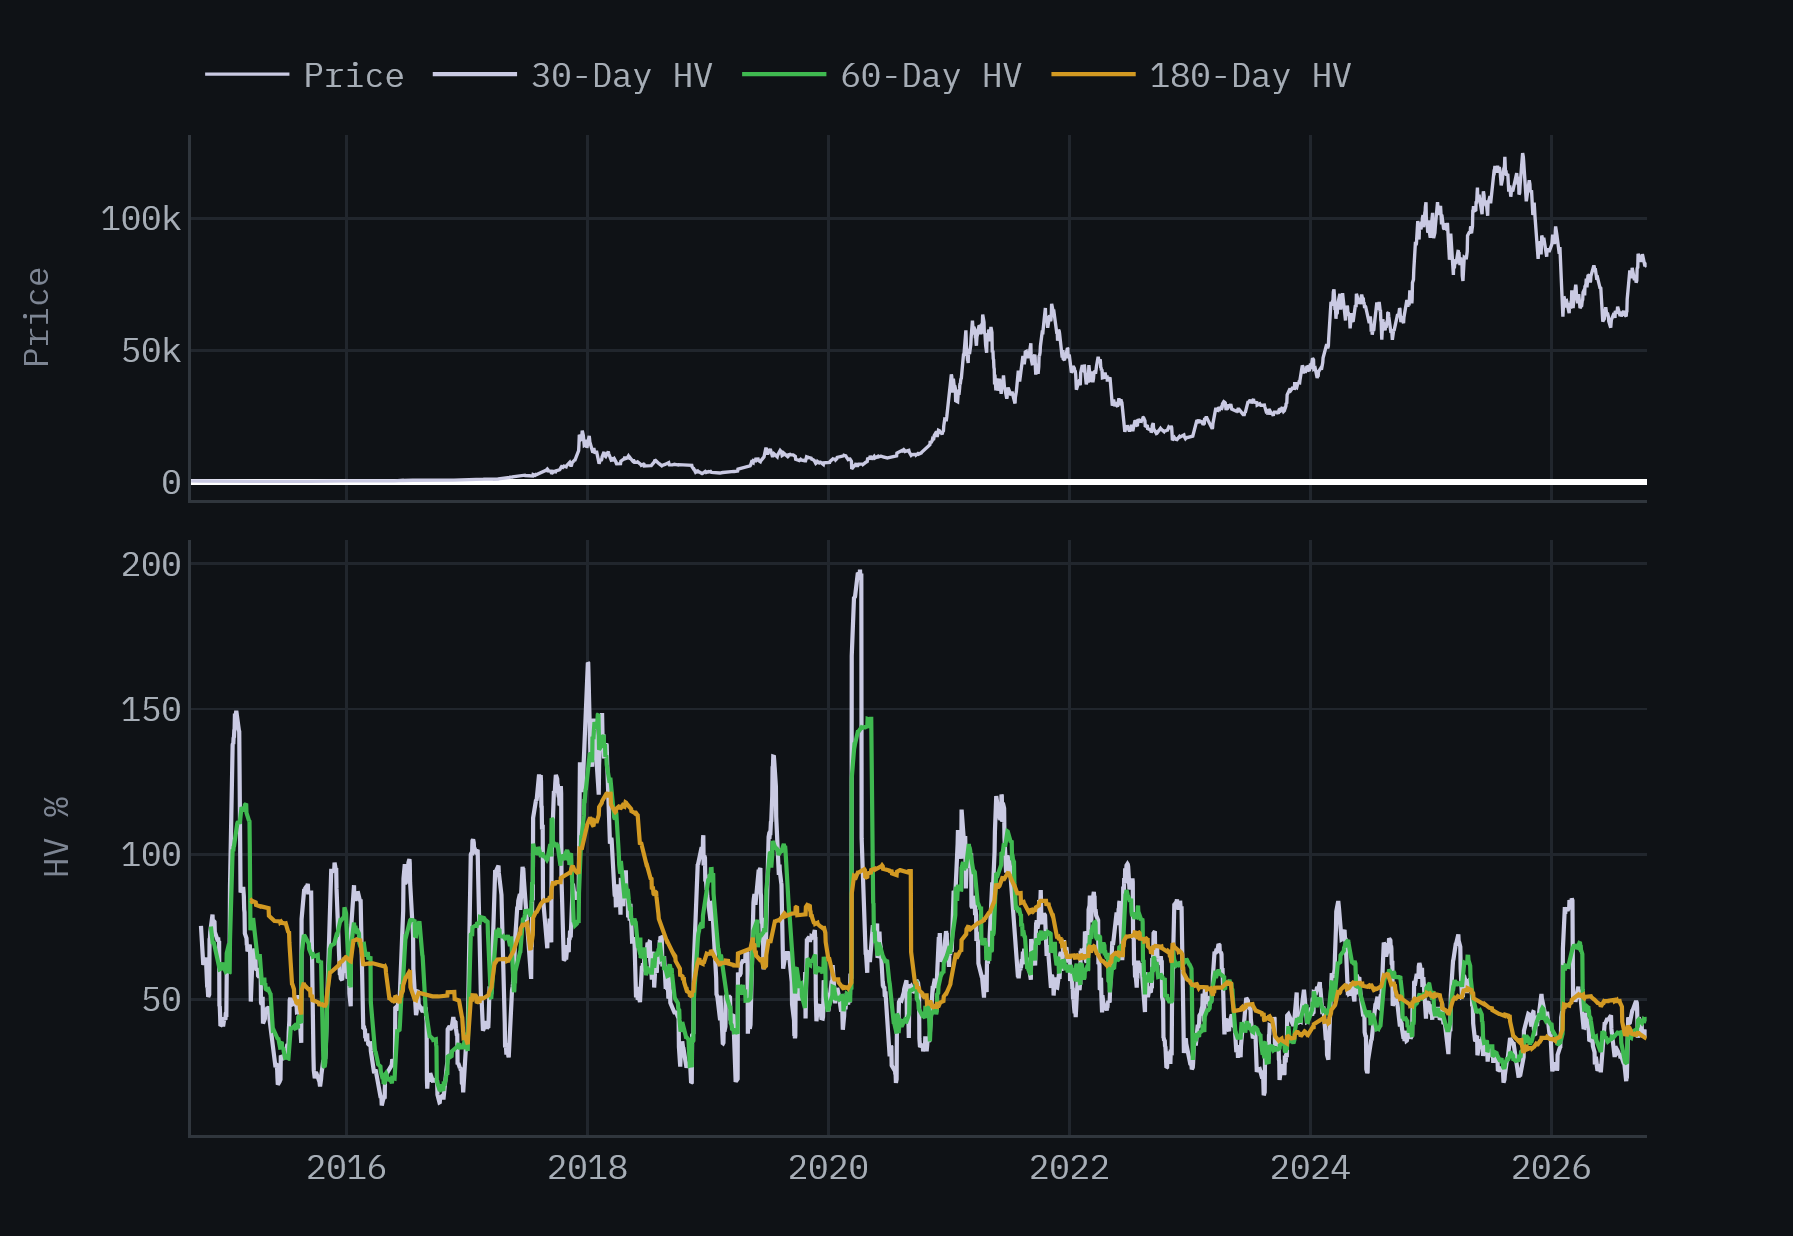This screenshot has height=1236, width=1793.
Task: Click the 50 HV axis tick
Action: pos(161,1000)
